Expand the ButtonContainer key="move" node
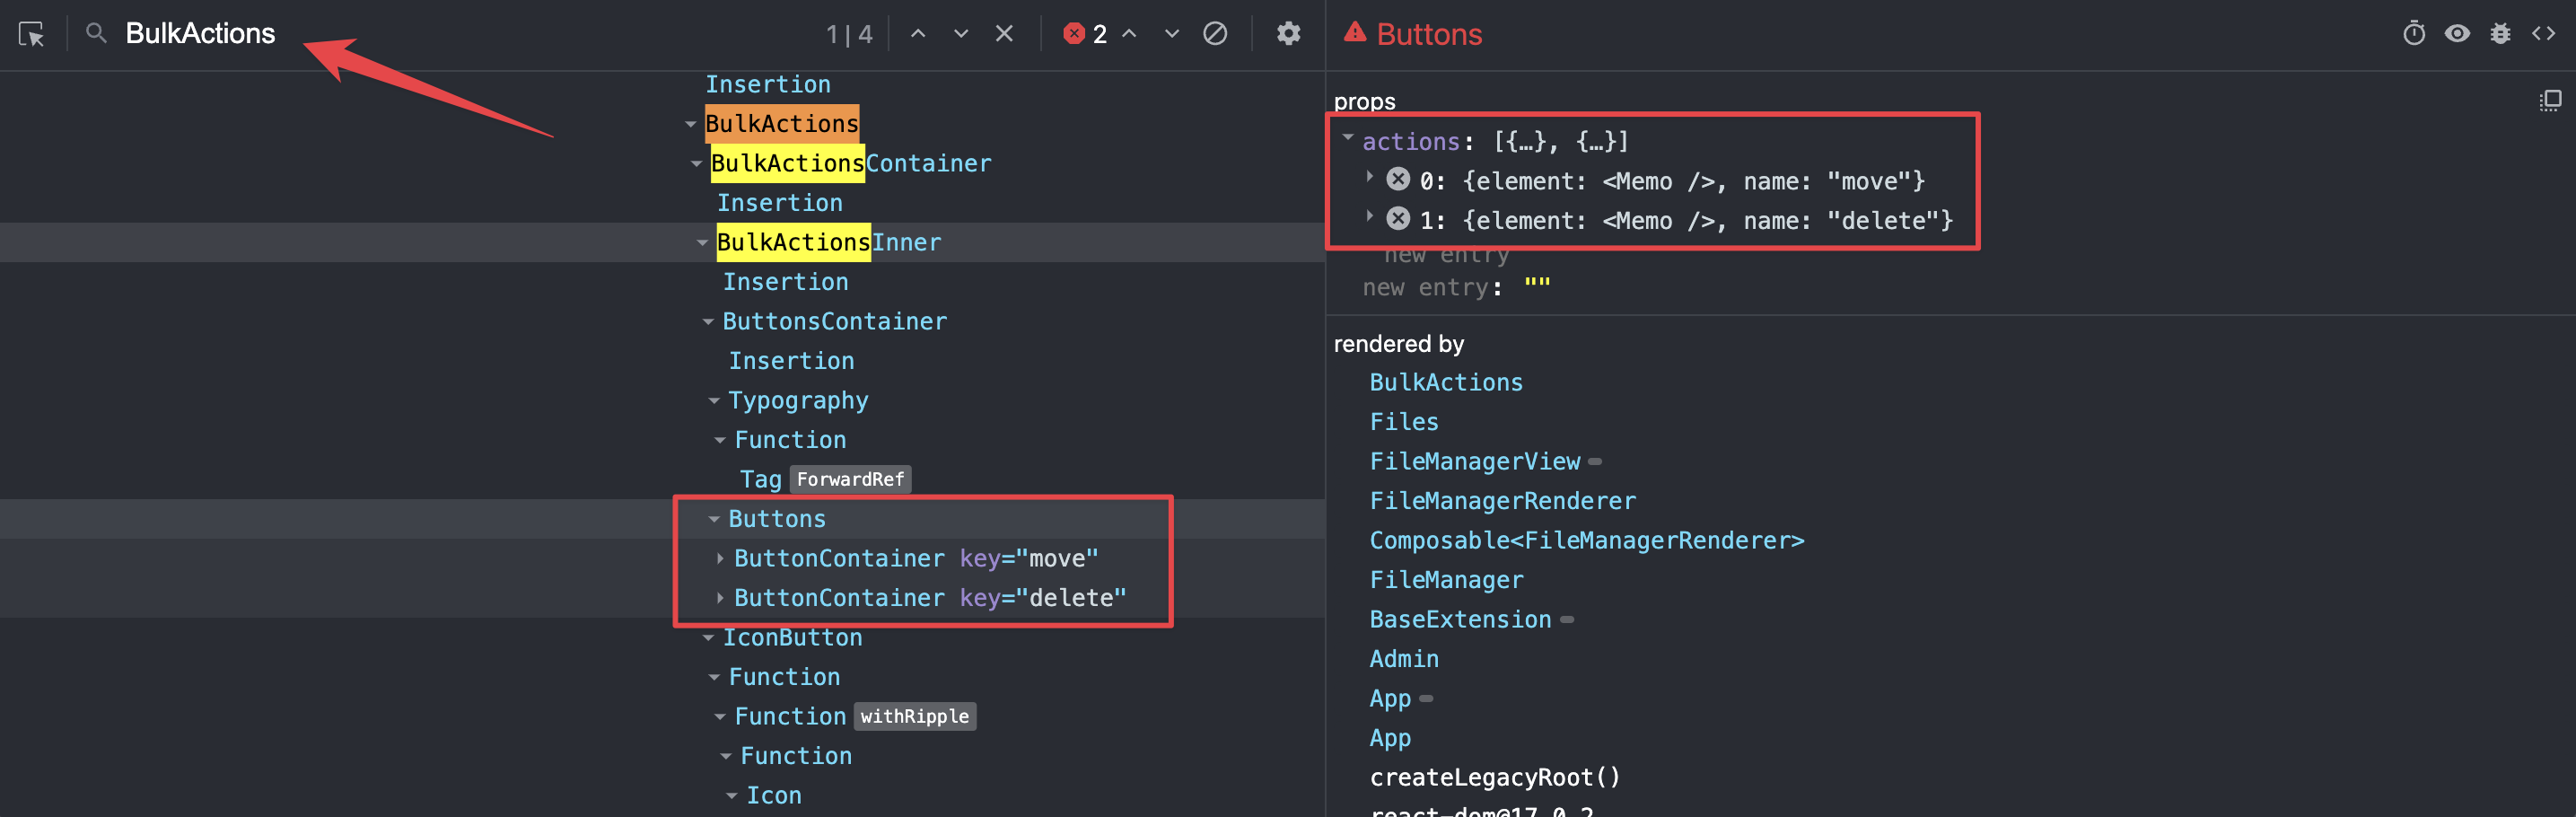The width and height of the screenshot is (2576, 817). pos(720,558)
